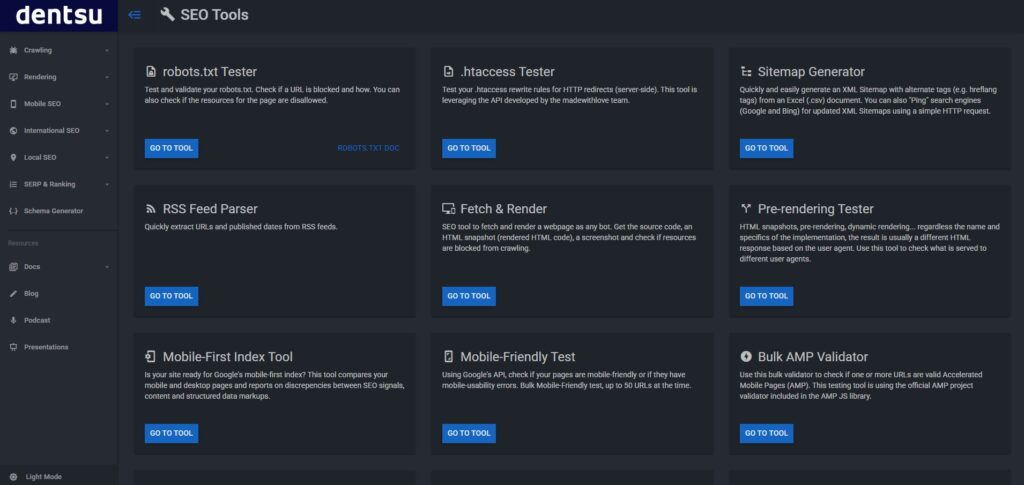Expand the Mobile SEO chevron
The height and width of the screenshot is (485, 1024).
click(x=107, y=104)
